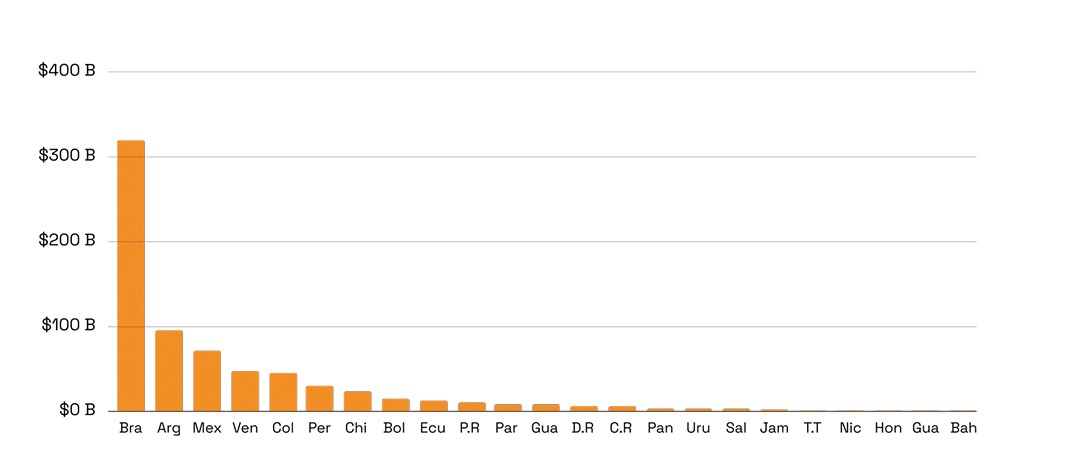Click the Mex orange bar
Viewport: 1066px width, 452px height.
point(207,380)
